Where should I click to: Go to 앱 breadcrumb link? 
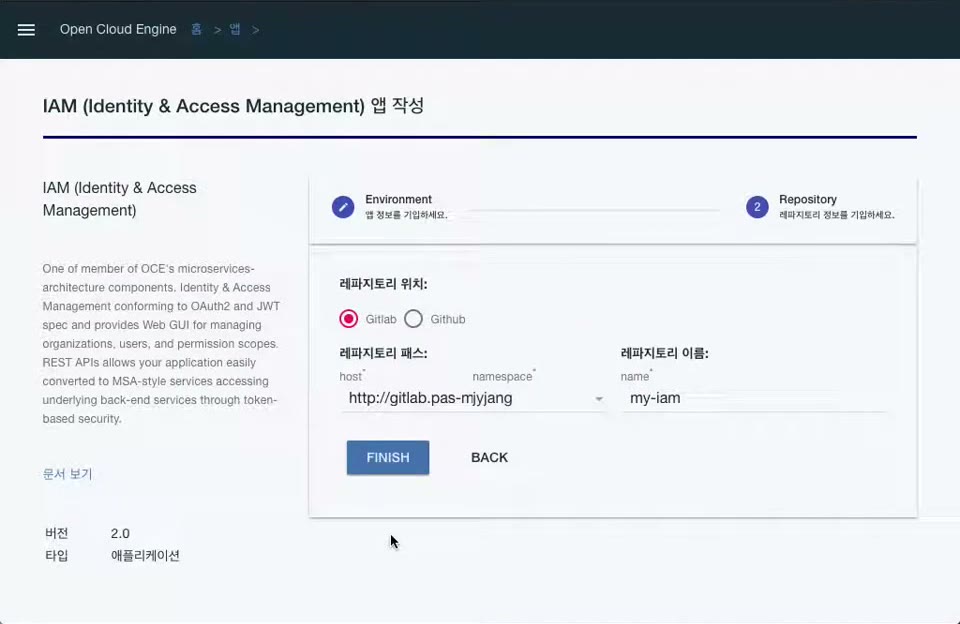pos(235,29)
